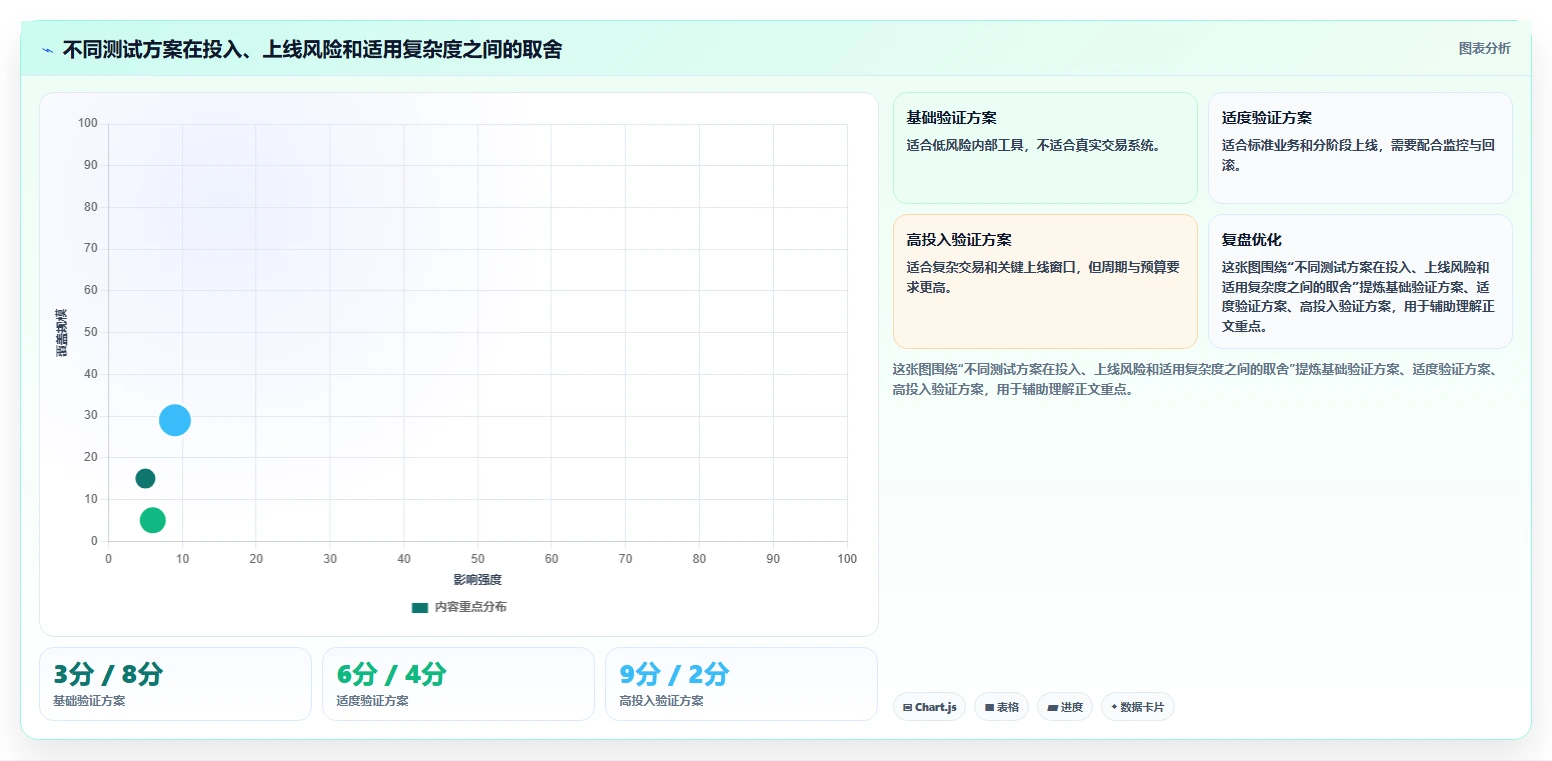Open the 高投入验证方案 info card

pos(1045,281)
